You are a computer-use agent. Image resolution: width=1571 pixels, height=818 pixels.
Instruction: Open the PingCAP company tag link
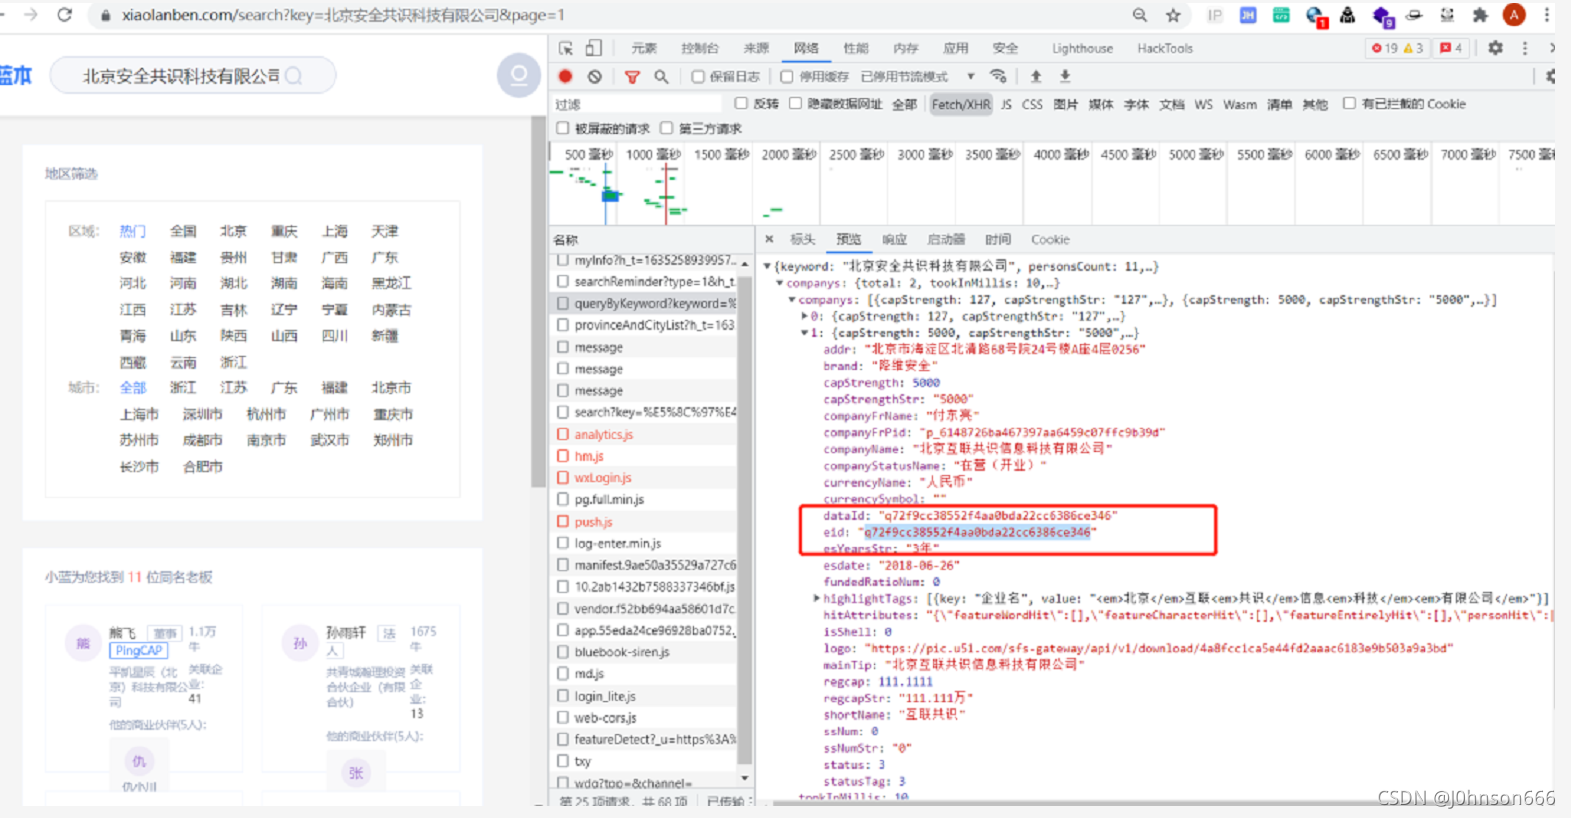[138, 650]
